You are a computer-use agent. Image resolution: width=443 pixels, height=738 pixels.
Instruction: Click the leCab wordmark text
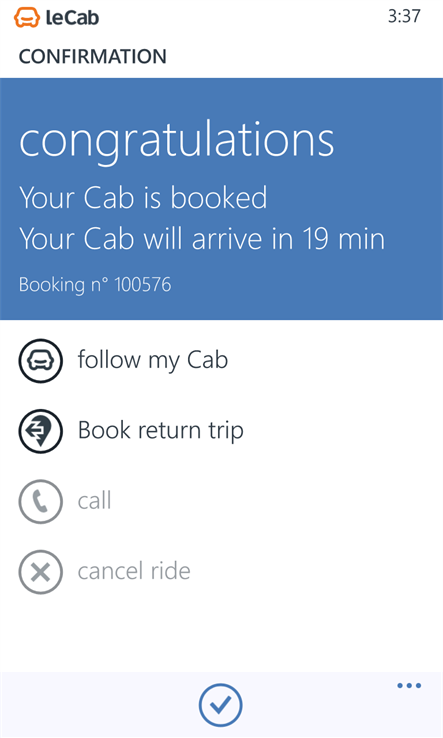tap(72, 18)
